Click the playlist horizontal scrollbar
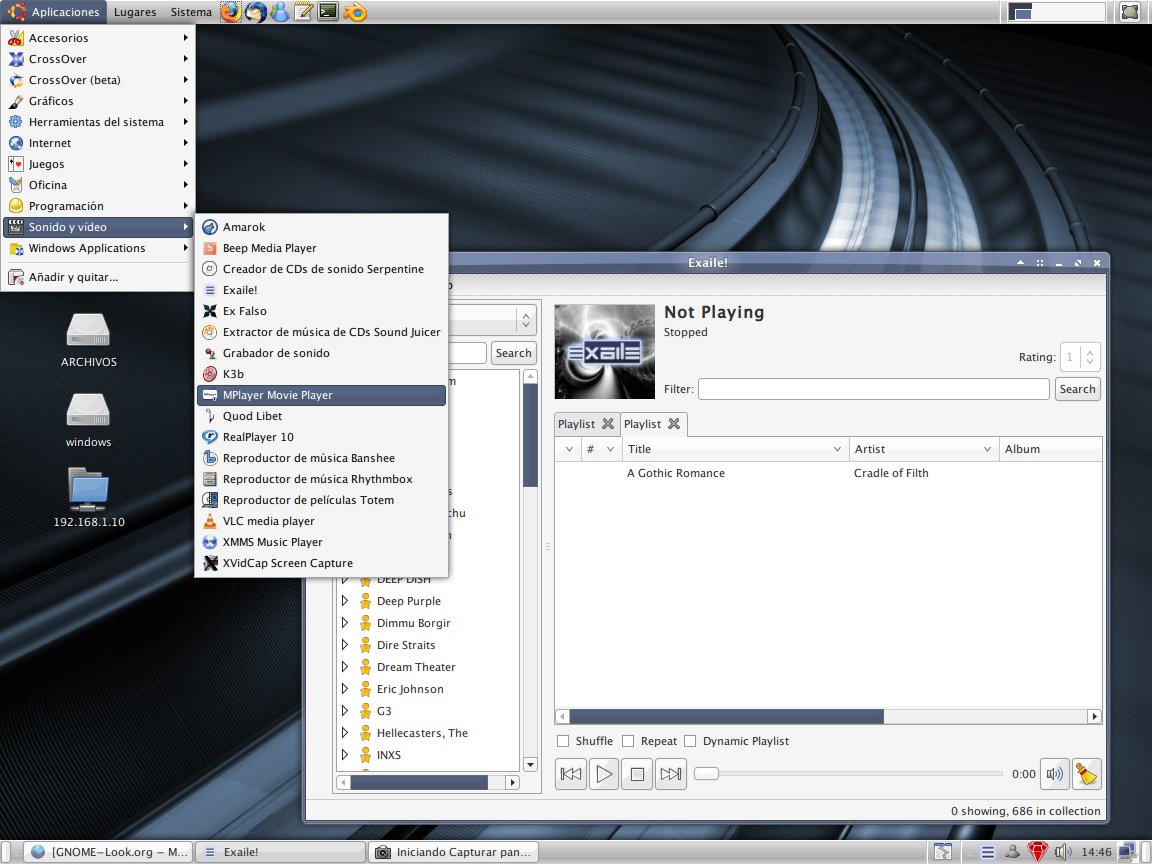1152x864 pixels. tap(727, 716)
